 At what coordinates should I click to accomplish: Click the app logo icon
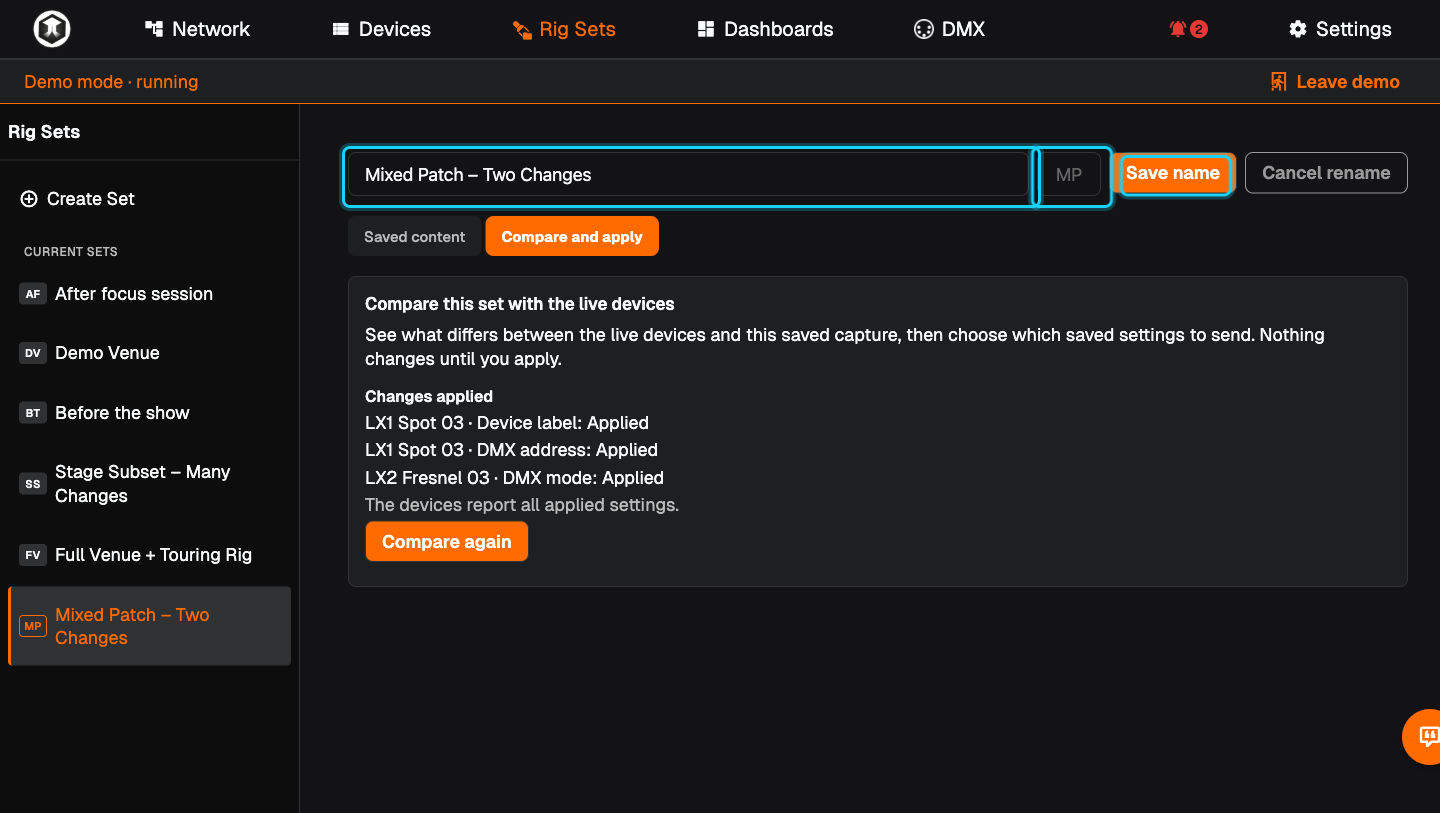pos(51,29)
